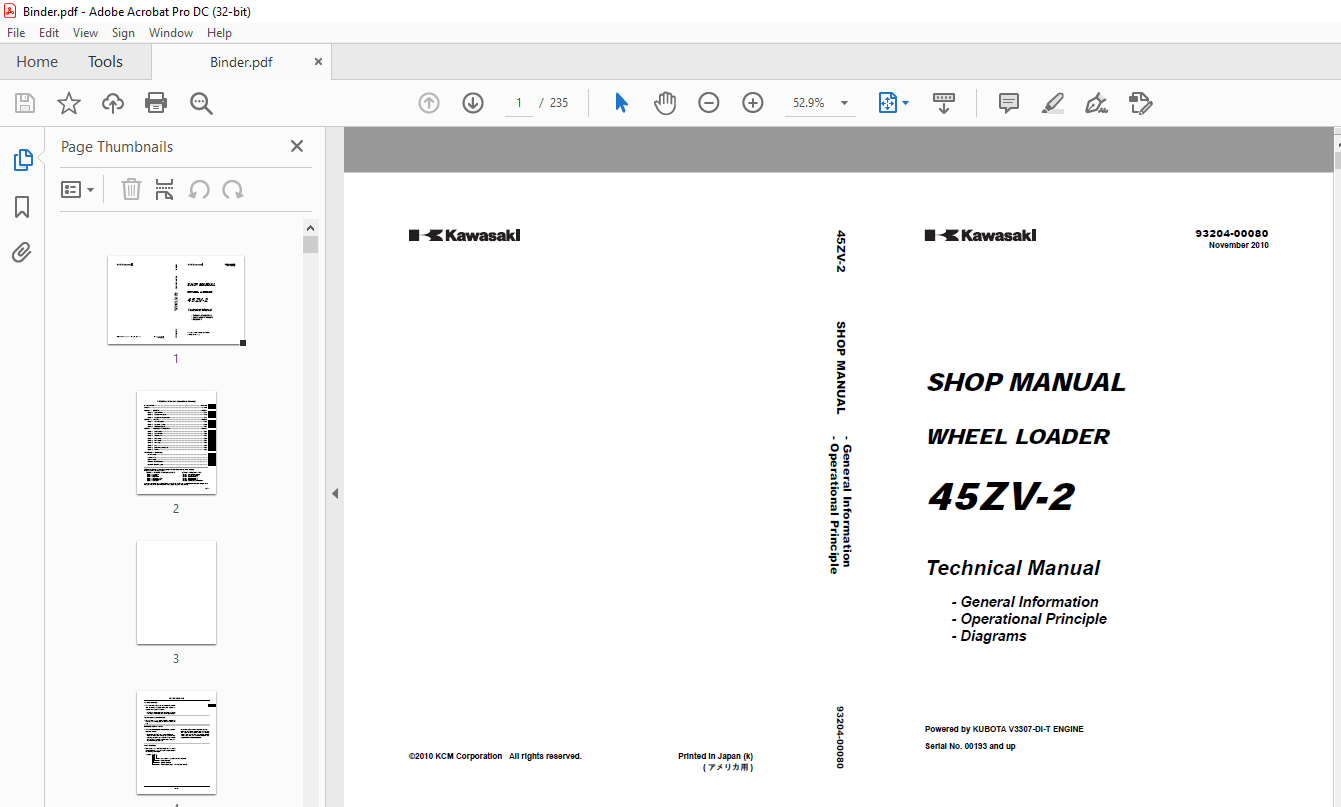Open the Sign menu
The image size is (1341, 807).
[x=123, y=33]
